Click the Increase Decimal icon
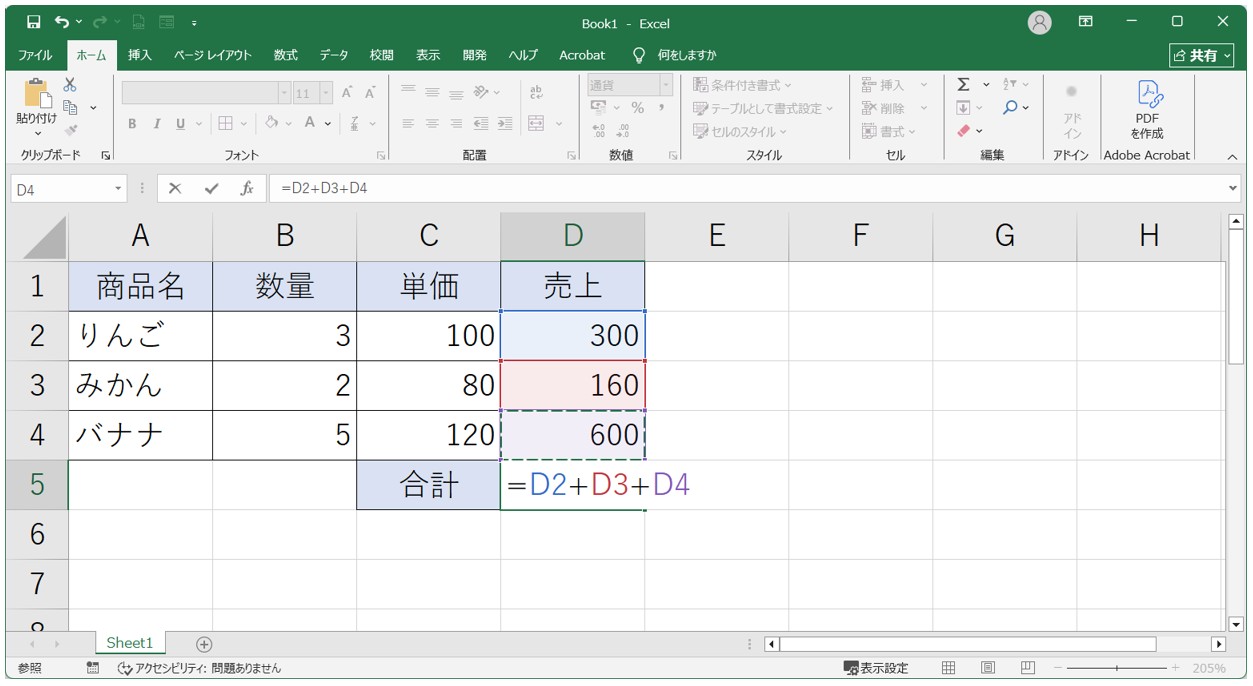This screenshot has width=1253, height=686. [599, 131]
